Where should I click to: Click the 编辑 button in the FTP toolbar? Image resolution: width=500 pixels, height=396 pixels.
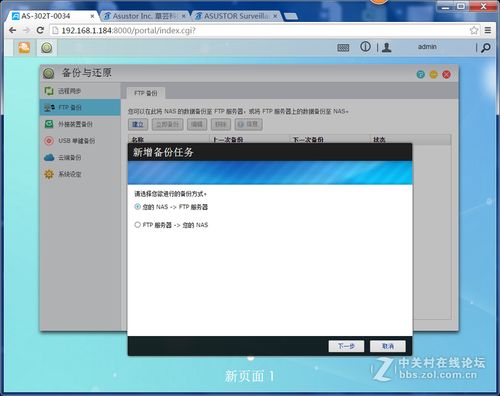(x=197, y=124)
